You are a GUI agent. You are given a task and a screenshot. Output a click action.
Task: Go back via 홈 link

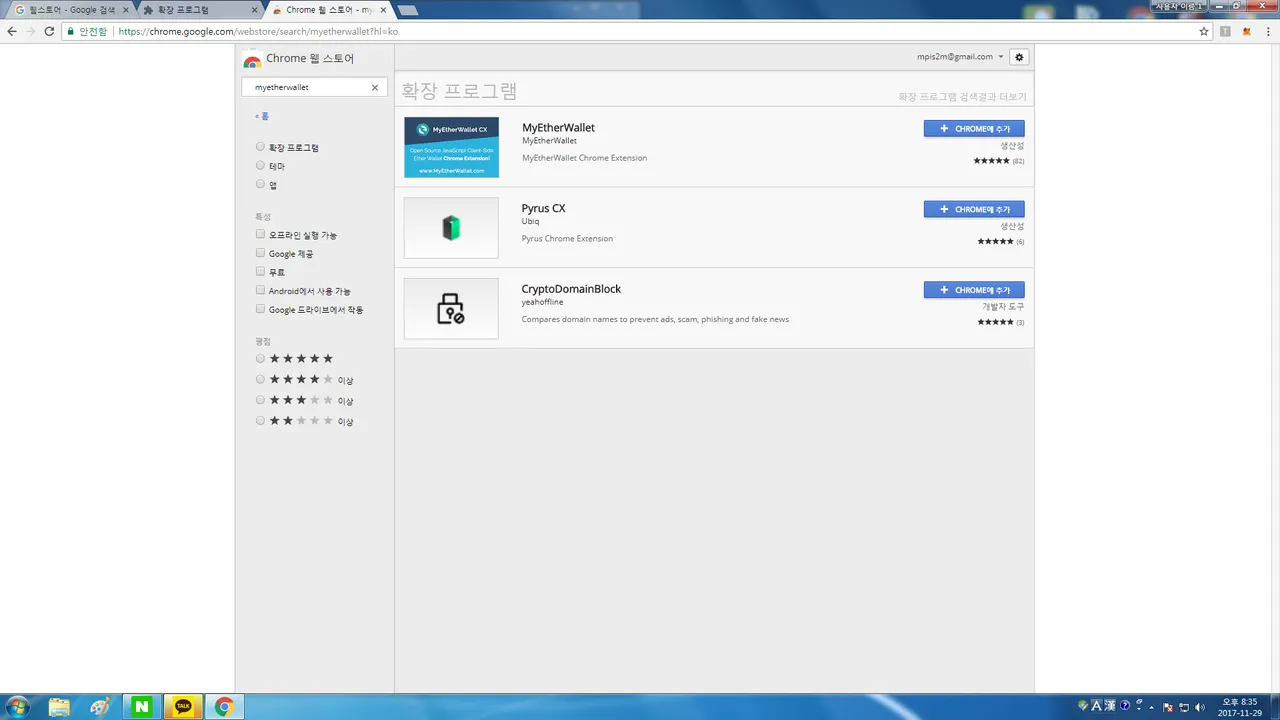point(262,116)
